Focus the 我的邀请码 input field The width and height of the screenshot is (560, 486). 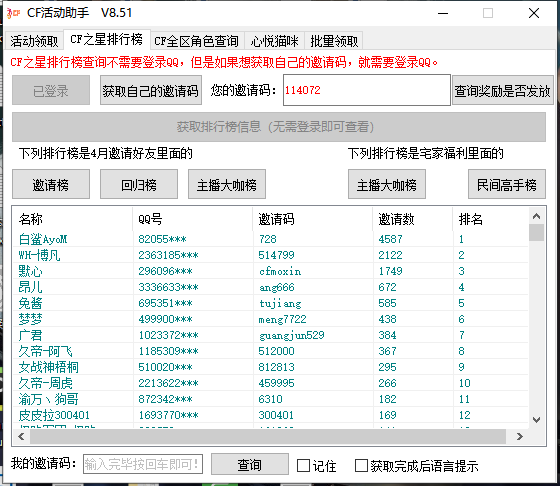pyautogui.click(x=143, y=464)
